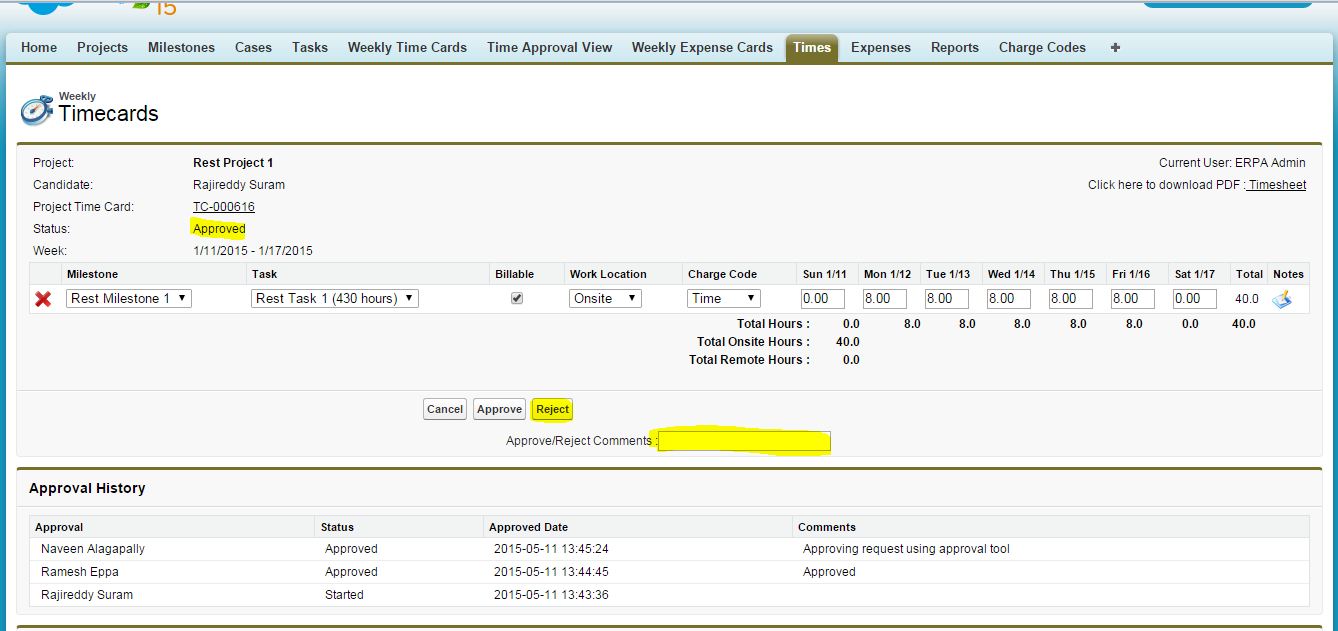Click the plus icon to add tab
The image size is (1338, 631).
(x=1115, y=47)
